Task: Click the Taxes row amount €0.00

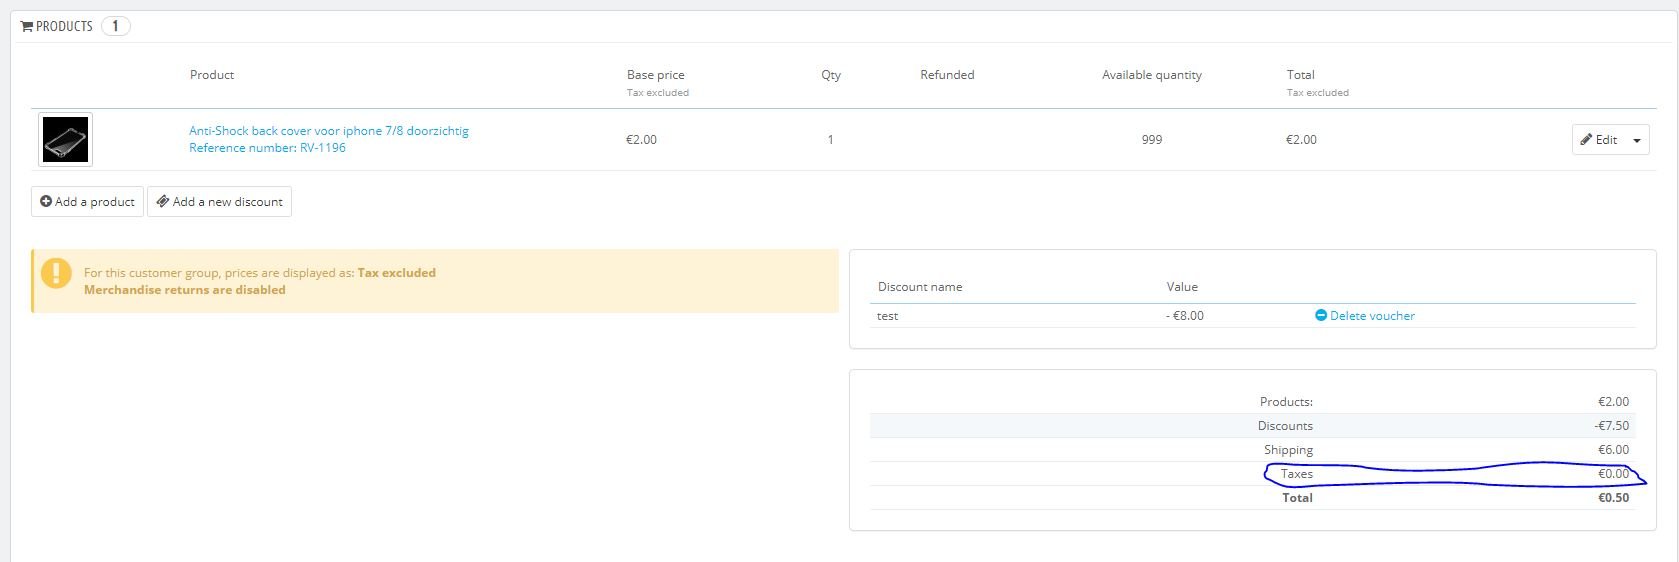Action: click(x=1613, y=474)
